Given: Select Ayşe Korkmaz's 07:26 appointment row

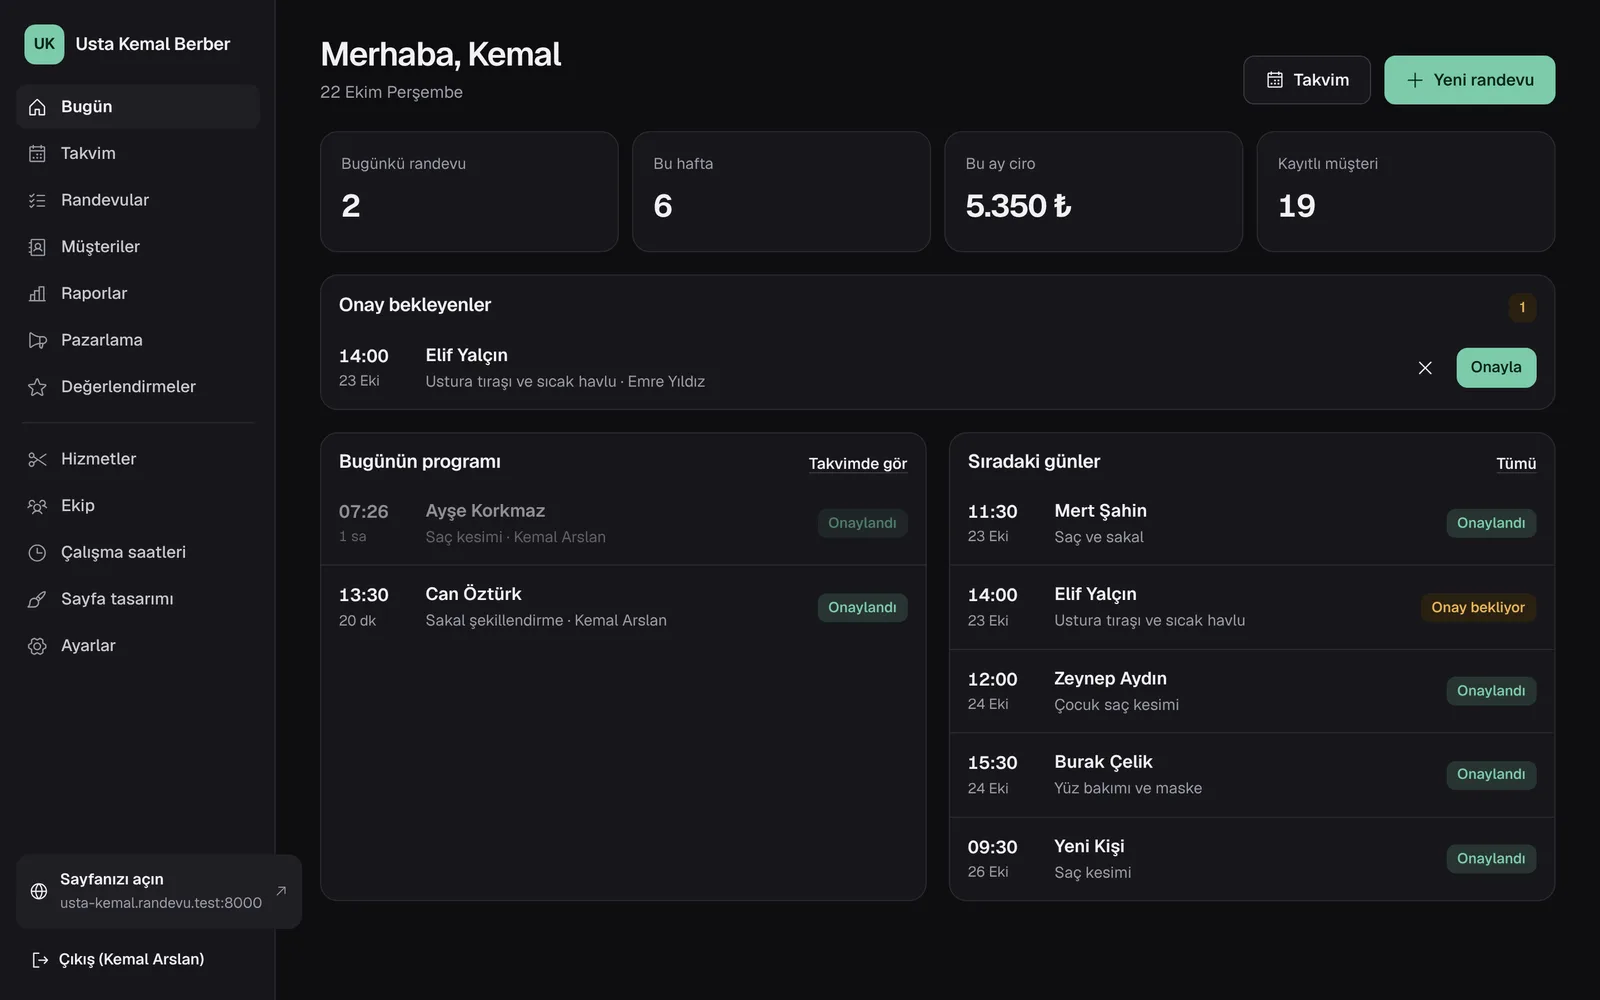Looking at the screenshot, I should [x=623, y=523].
